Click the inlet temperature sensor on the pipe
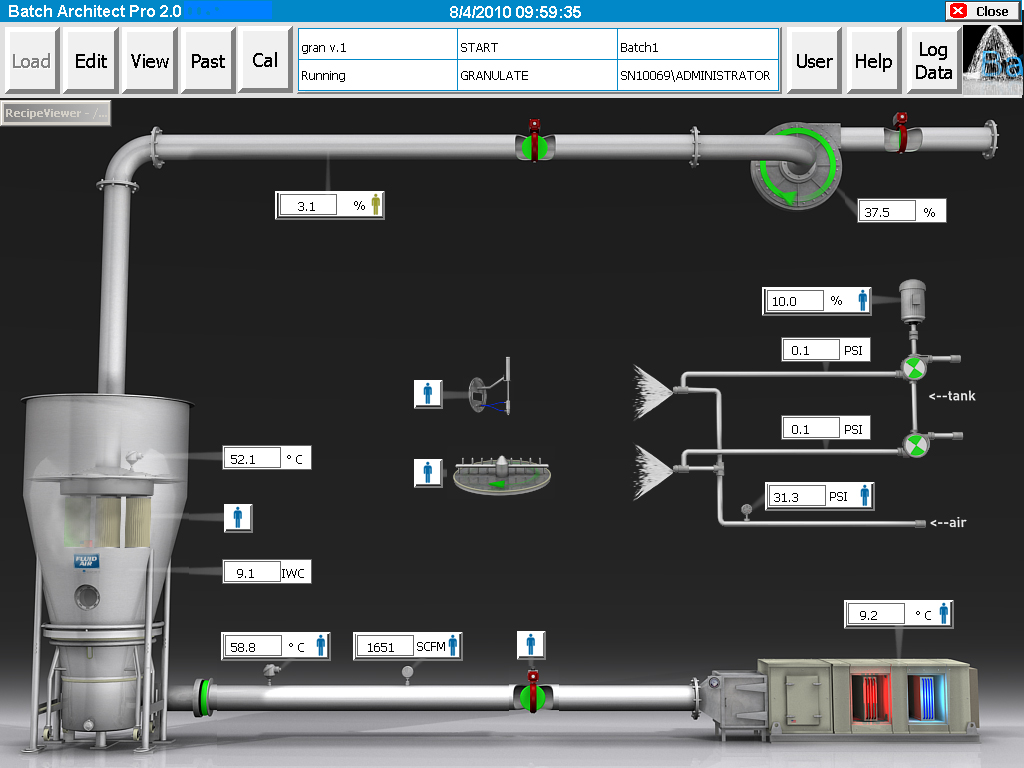Image resolution: width=1024 pixels, height=768 pixels. click(x=271, y=672)
